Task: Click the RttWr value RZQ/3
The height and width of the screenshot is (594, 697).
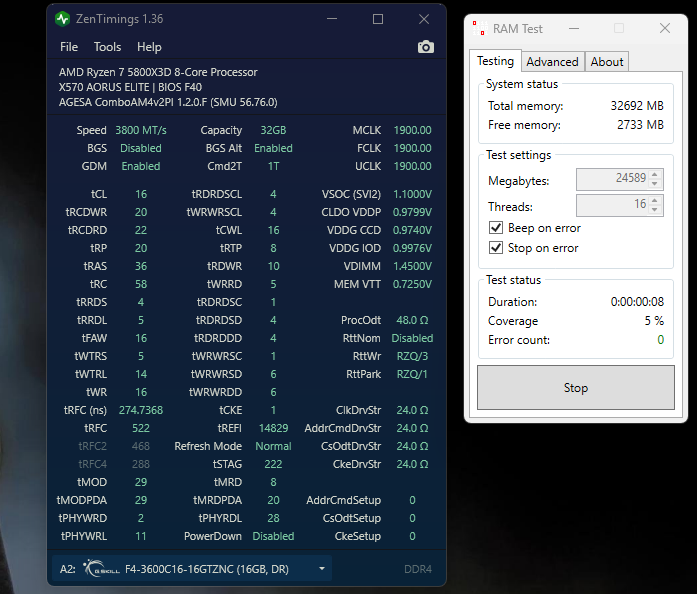Action: 412,356
